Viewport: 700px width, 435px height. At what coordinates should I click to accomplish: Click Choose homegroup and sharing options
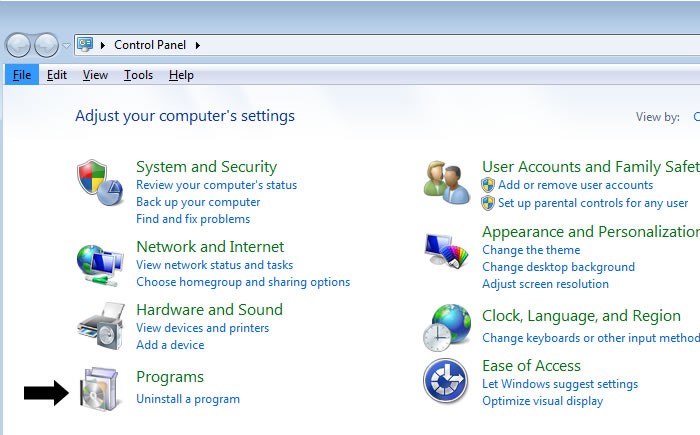coord(243,282)
